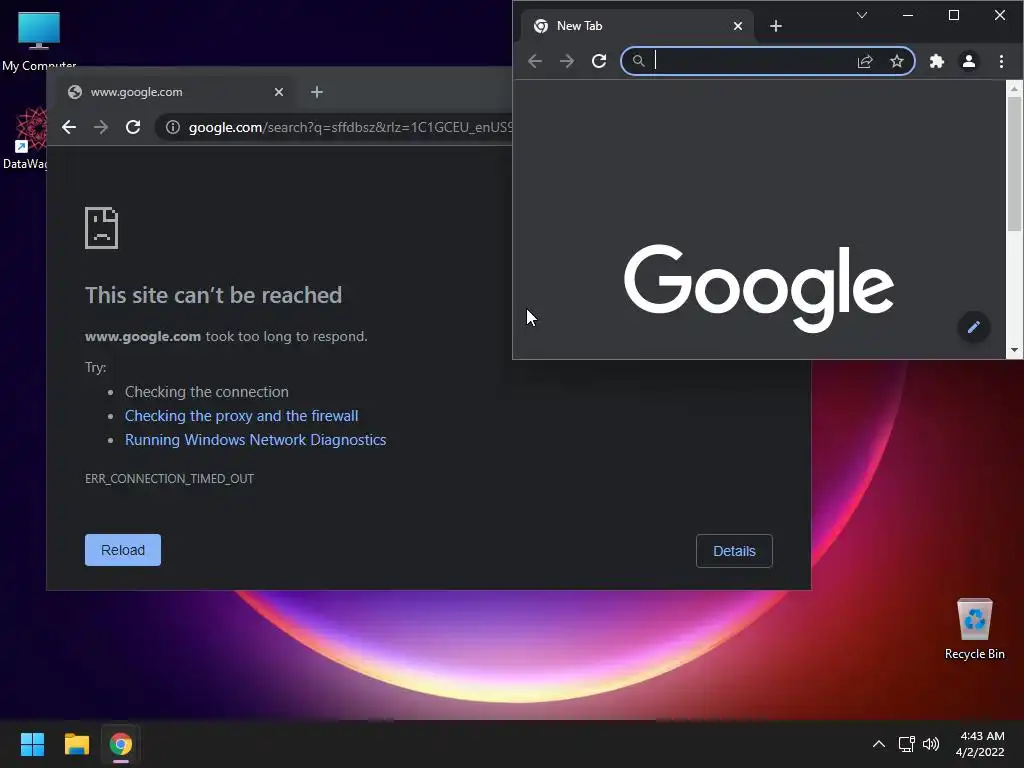Viewport: 1024px width, 768px height.
Task: Click the volume speaker tray icon
Action: click(x=931, y=744)
